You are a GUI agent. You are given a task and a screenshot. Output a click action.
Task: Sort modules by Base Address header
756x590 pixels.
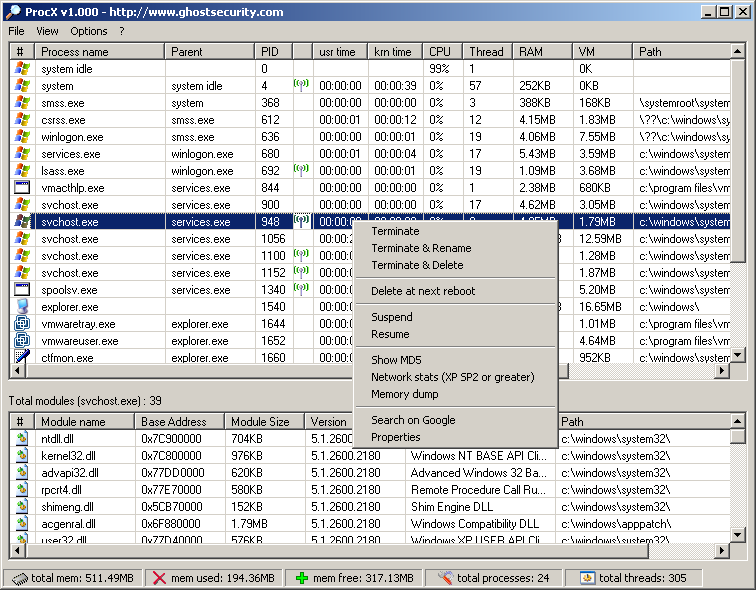point(167,422)
